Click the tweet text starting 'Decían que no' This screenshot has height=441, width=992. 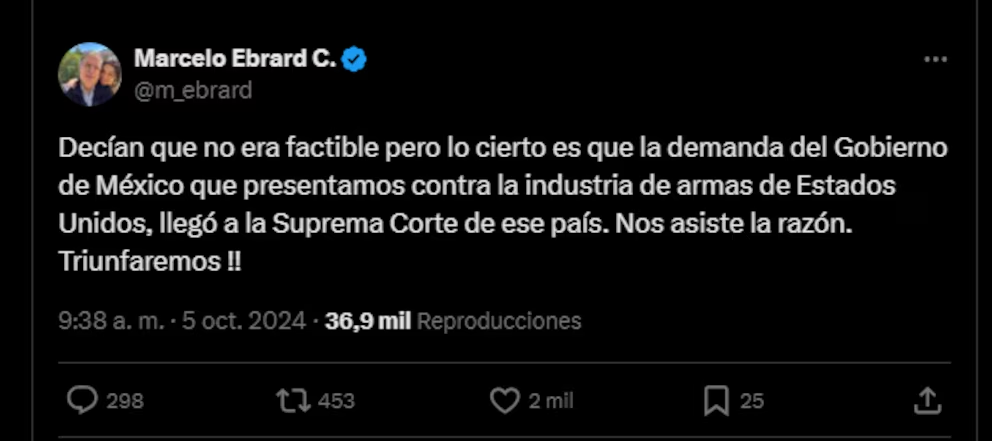503,205
